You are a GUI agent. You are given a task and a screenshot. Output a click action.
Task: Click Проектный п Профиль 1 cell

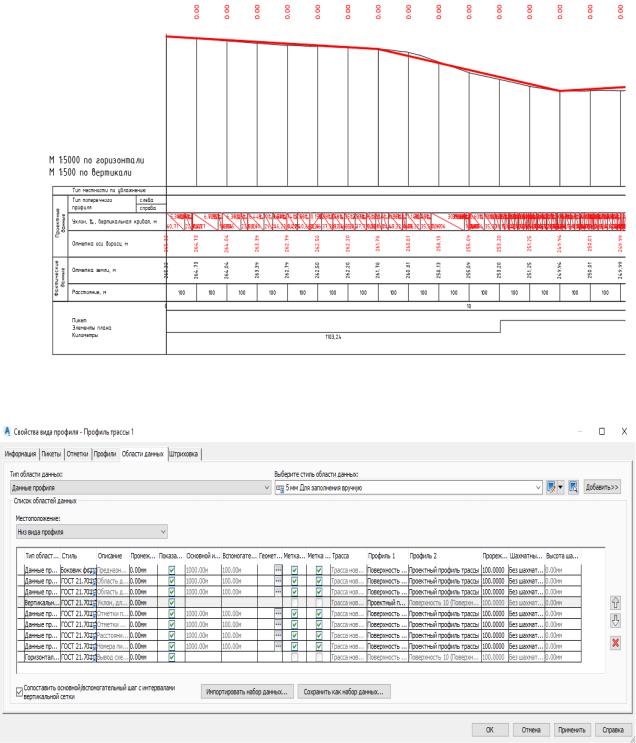387,603
